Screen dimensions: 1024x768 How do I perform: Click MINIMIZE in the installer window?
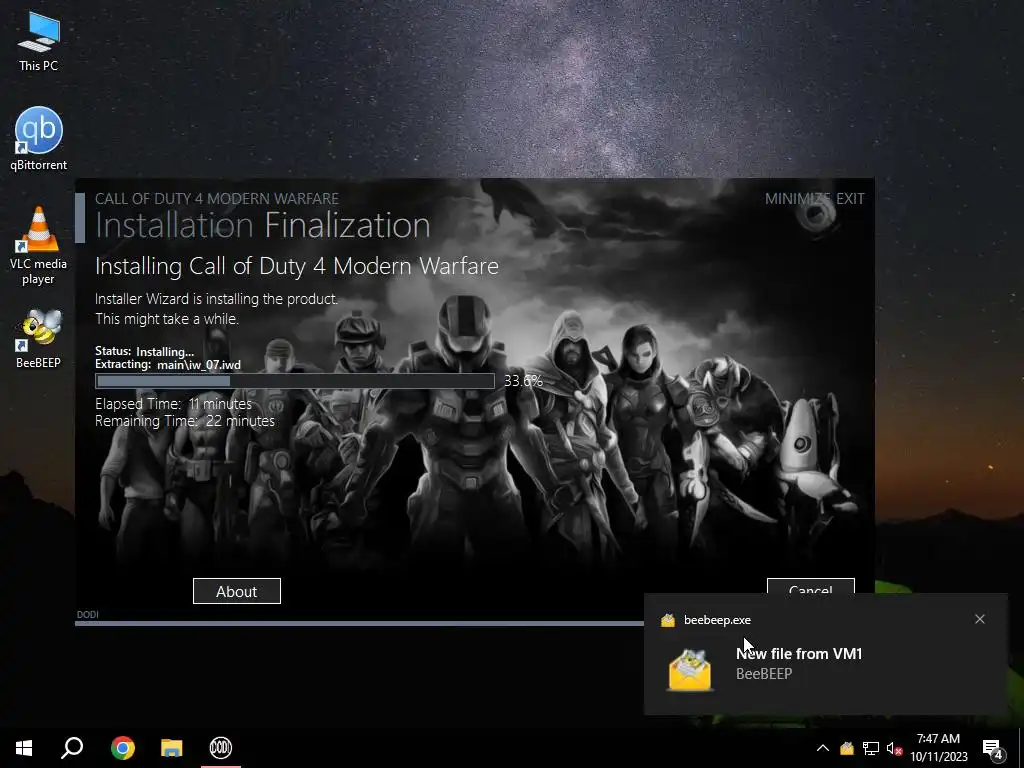tap(797, 199)
